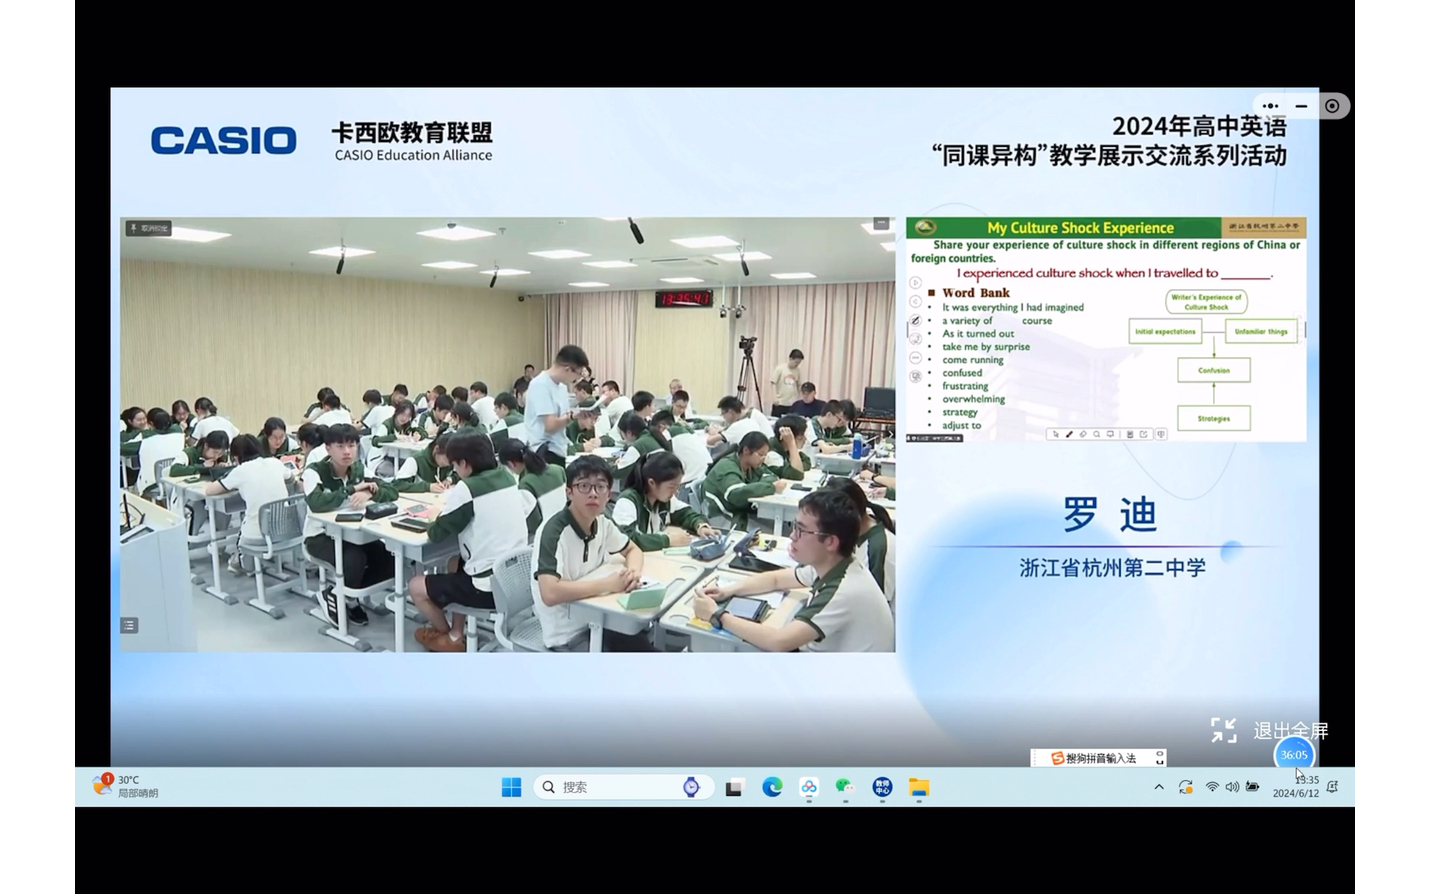Open WeChat from the taskbar
This screenshot has width=1430, height=894.
click(x=845, y=788)
